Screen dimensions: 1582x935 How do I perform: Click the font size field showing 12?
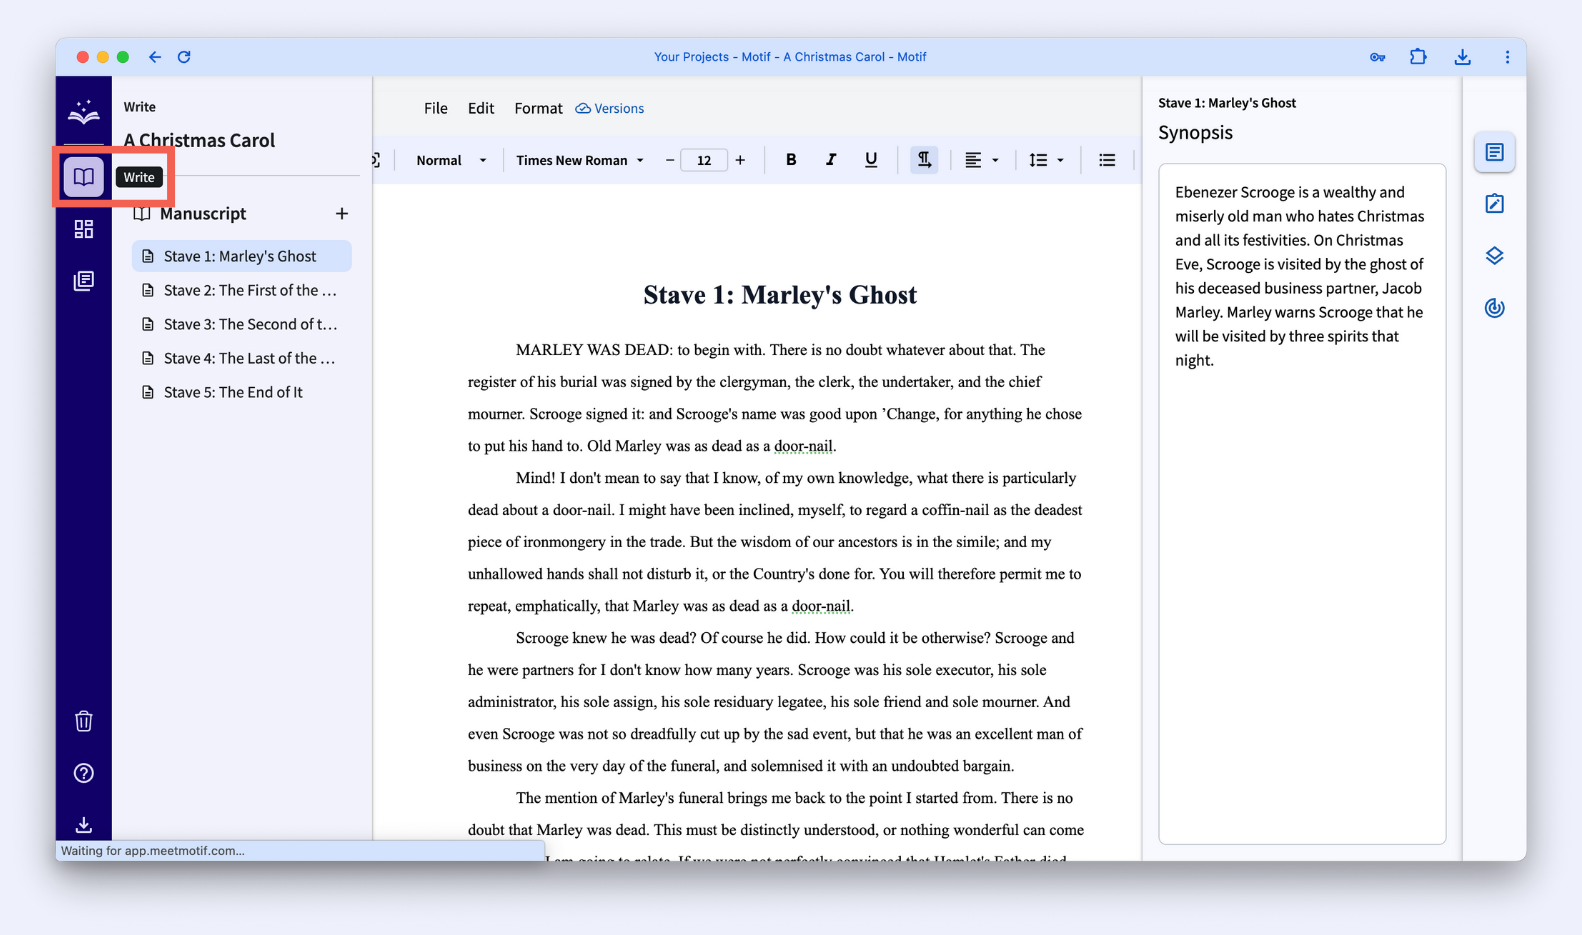pyautogui.click(x=704, y=160)
